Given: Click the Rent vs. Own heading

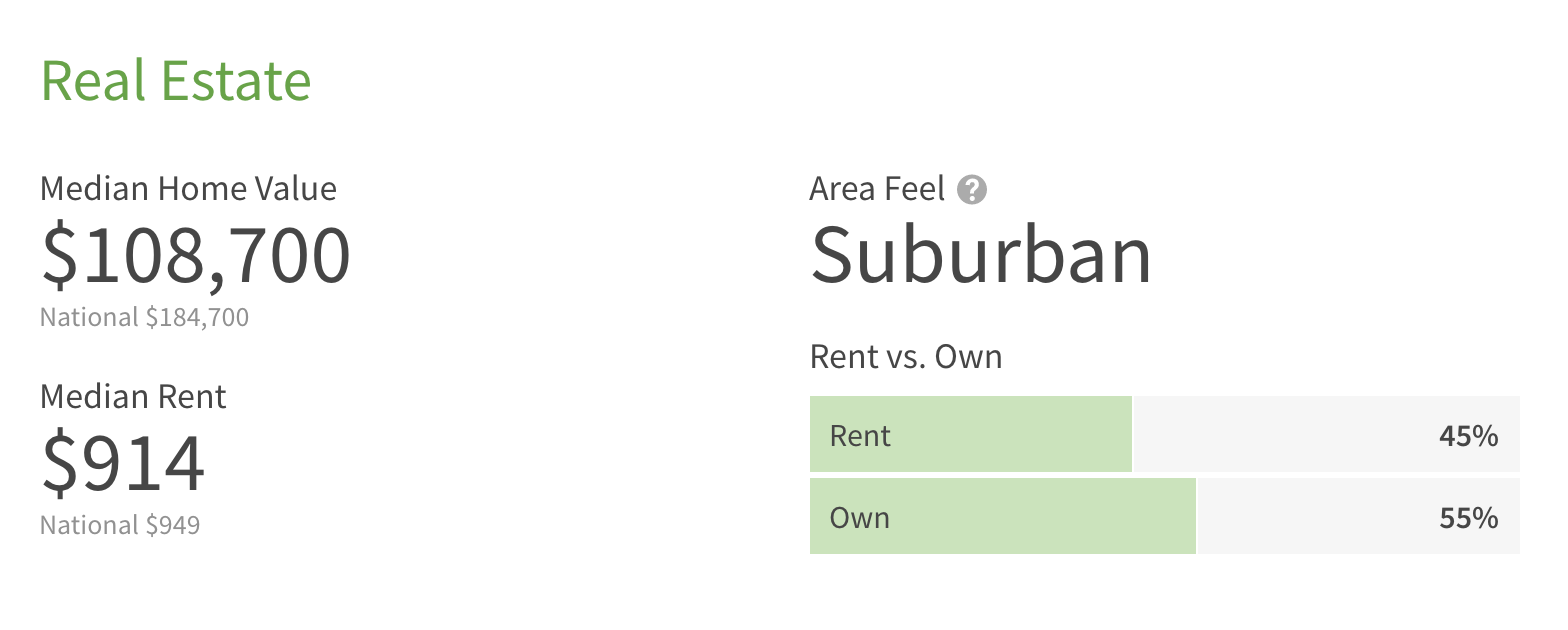Looking at the screenshot, I should tap(905, 357).
